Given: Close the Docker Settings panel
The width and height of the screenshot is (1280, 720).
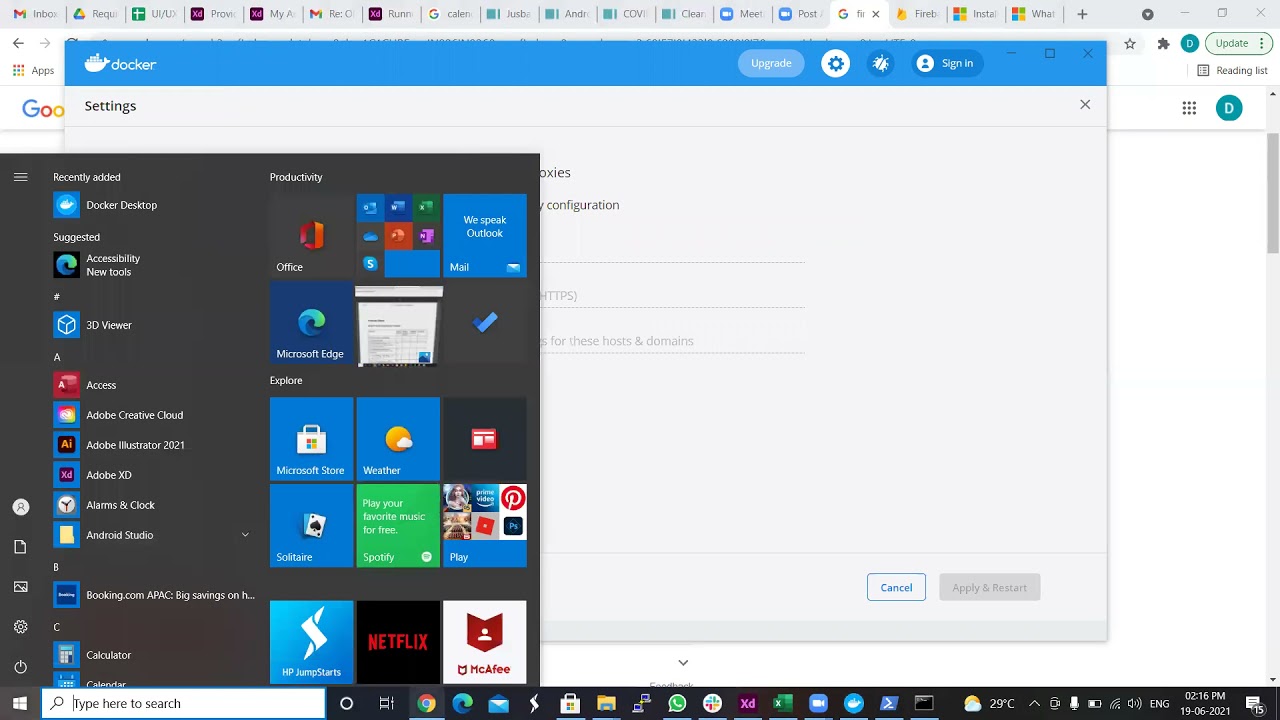Looking at the screenshot, I should (1085, 104).
